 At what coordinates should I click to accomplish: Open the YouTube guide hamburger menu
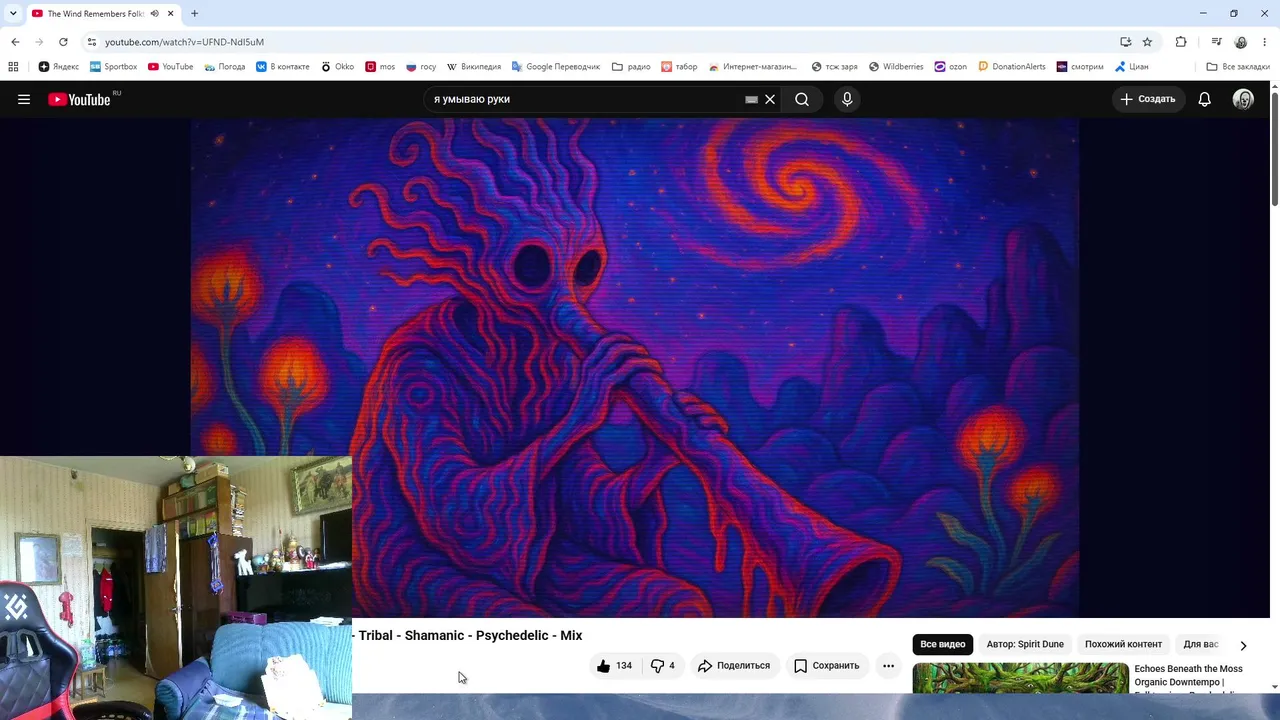pos(24,99)
